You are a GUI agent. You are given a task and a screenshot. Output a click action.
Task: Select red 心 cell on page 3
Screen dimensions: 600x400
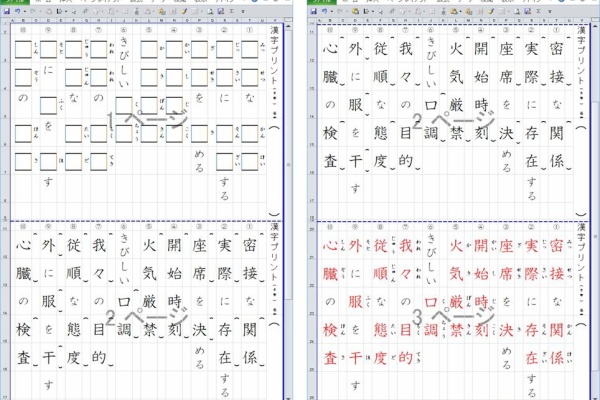330,245
